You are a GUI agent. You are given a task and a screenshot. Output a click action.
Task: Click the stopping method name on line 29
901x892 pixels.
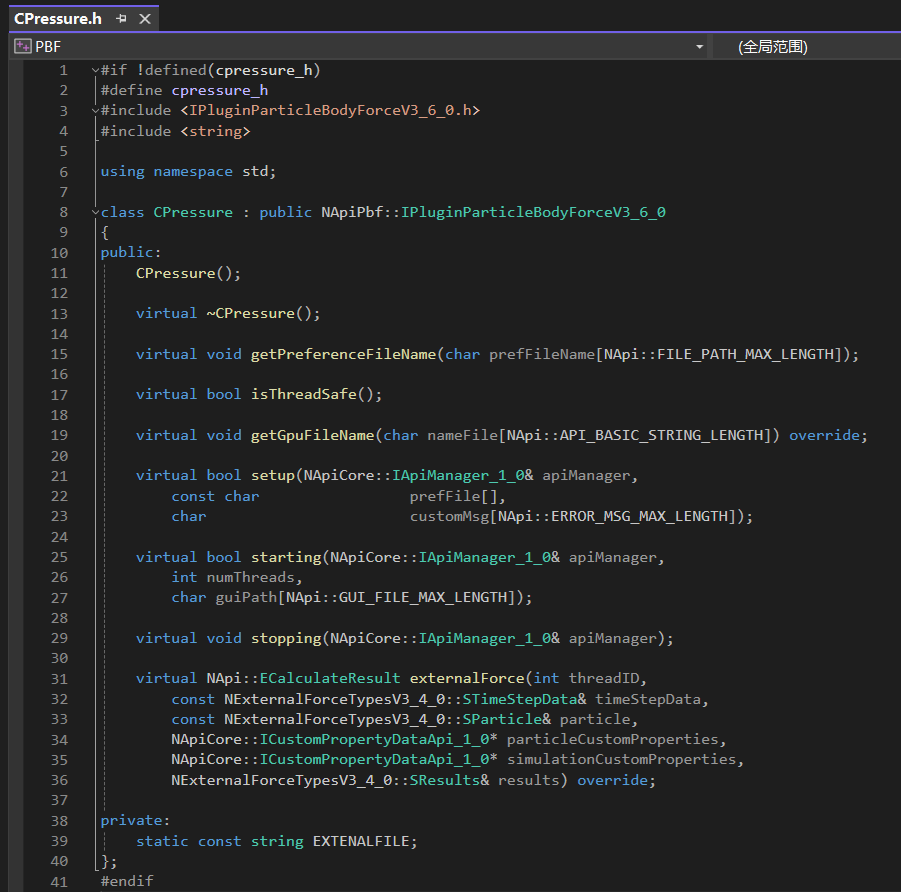pos(285,638)
